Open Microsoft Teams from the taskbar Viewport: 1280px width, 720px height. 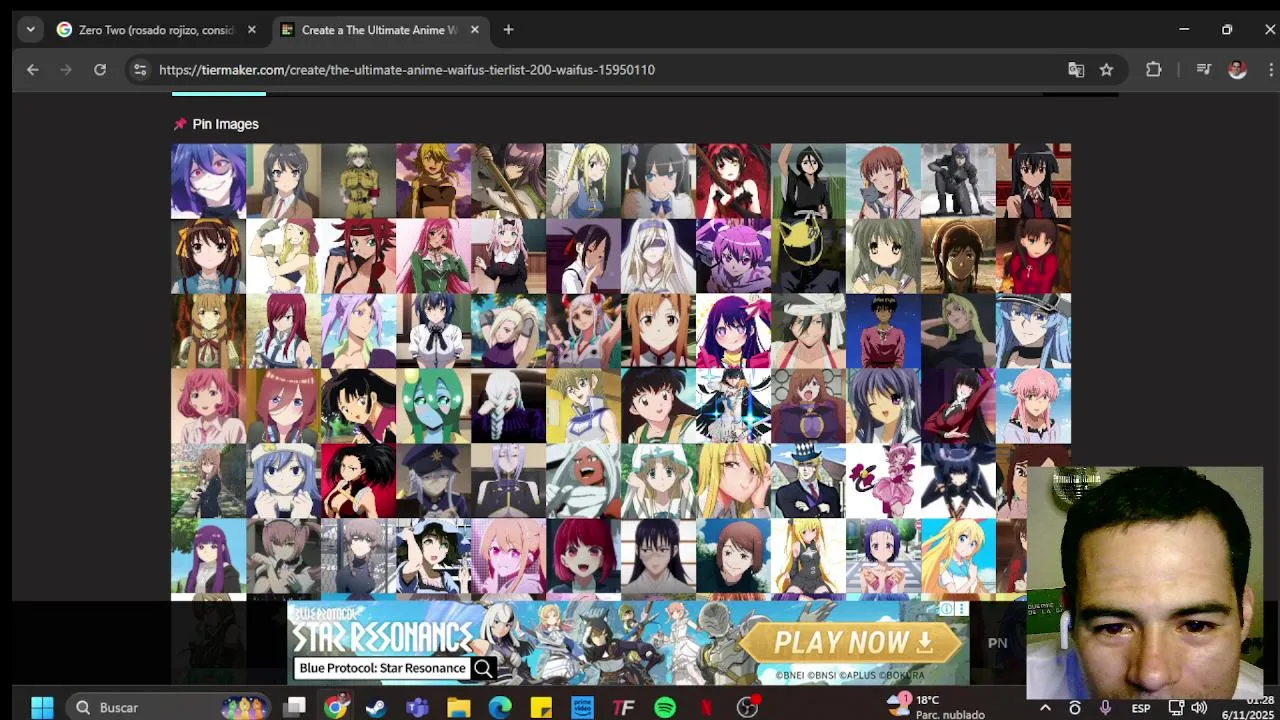(417, 708)
